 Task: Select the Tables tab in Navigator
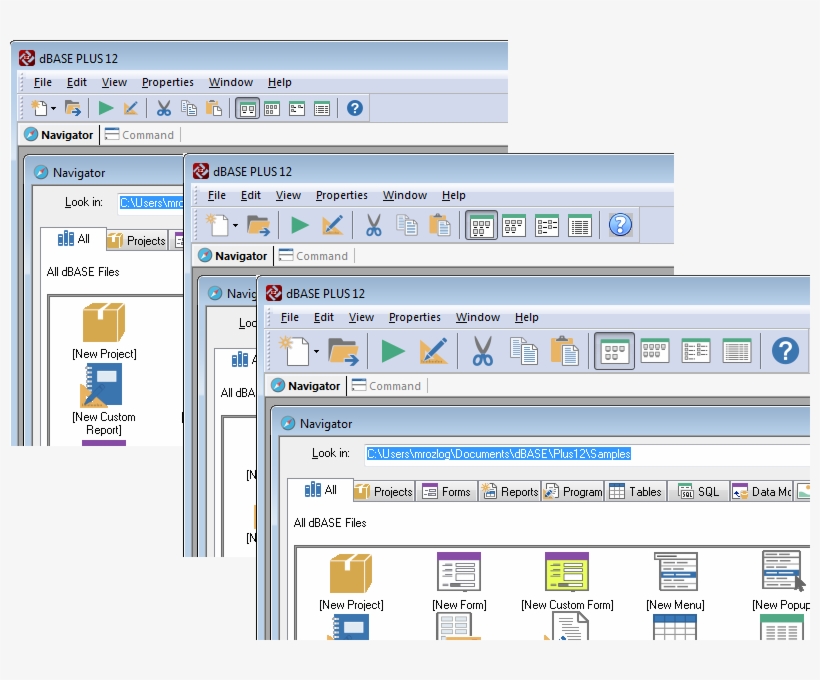pos(635,492)
